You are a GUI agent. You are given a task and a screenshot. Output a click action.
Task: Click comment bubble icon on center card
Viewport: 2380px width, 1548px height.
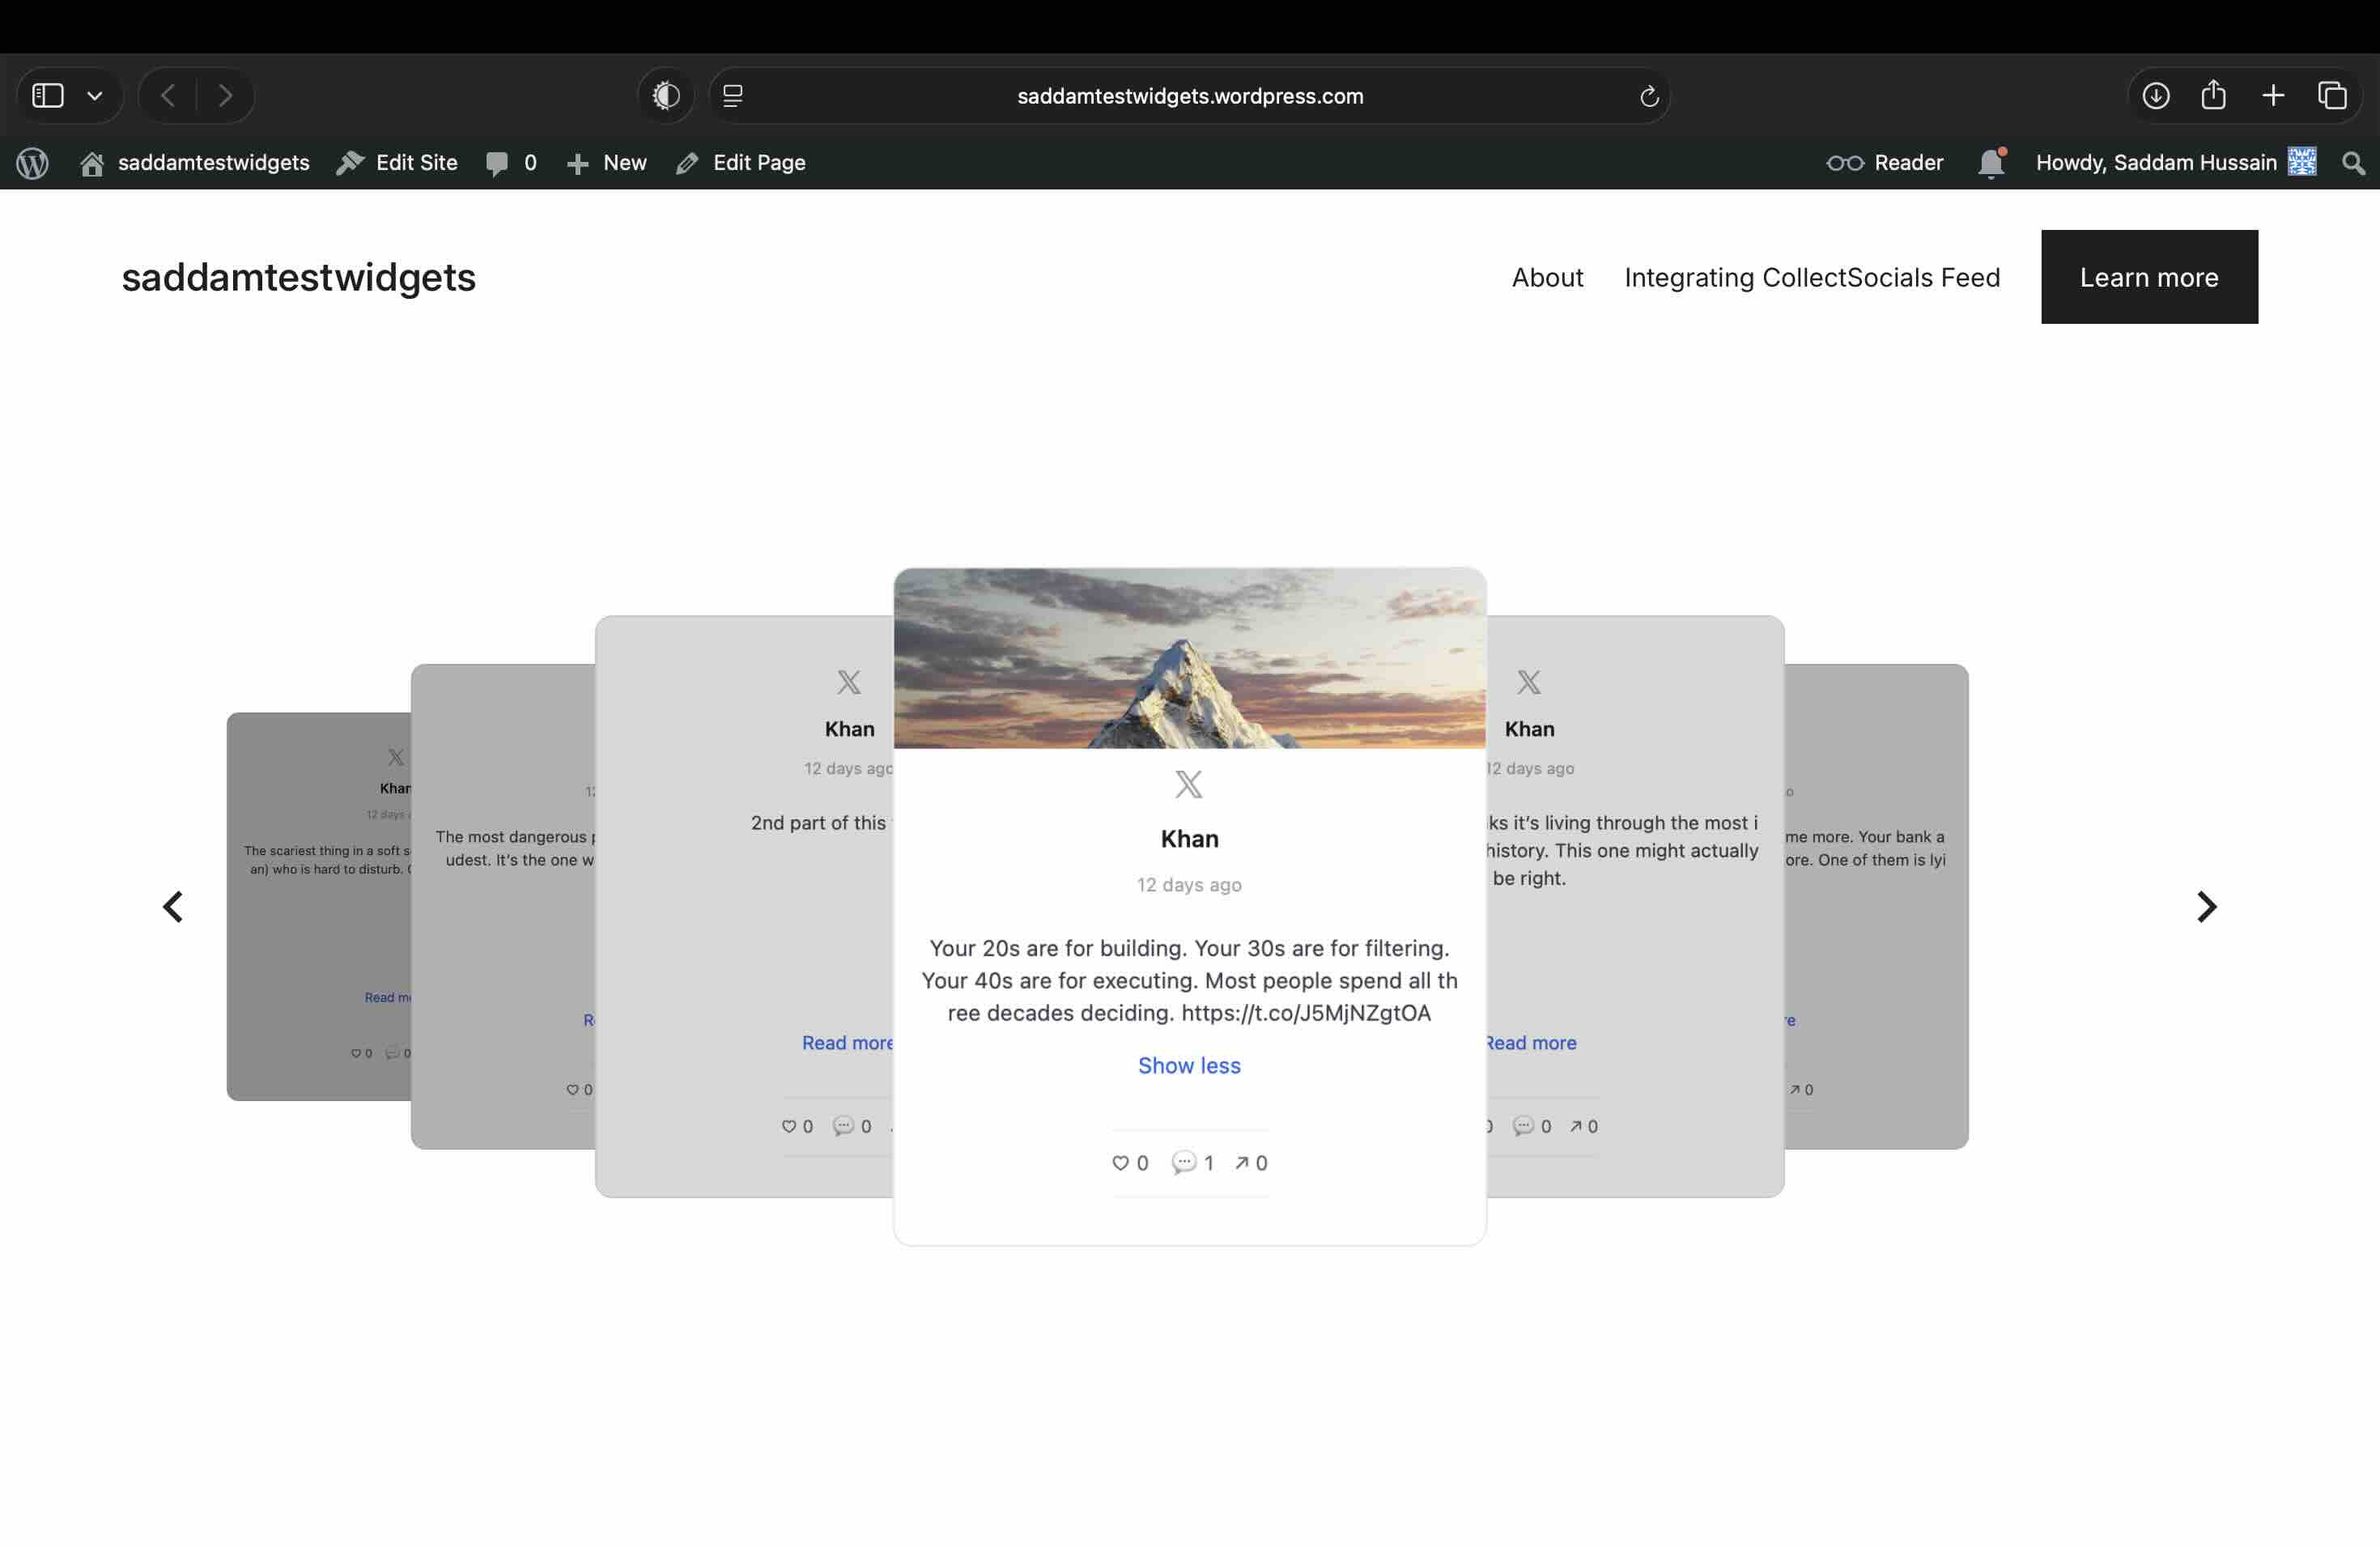point(1184,1162)
